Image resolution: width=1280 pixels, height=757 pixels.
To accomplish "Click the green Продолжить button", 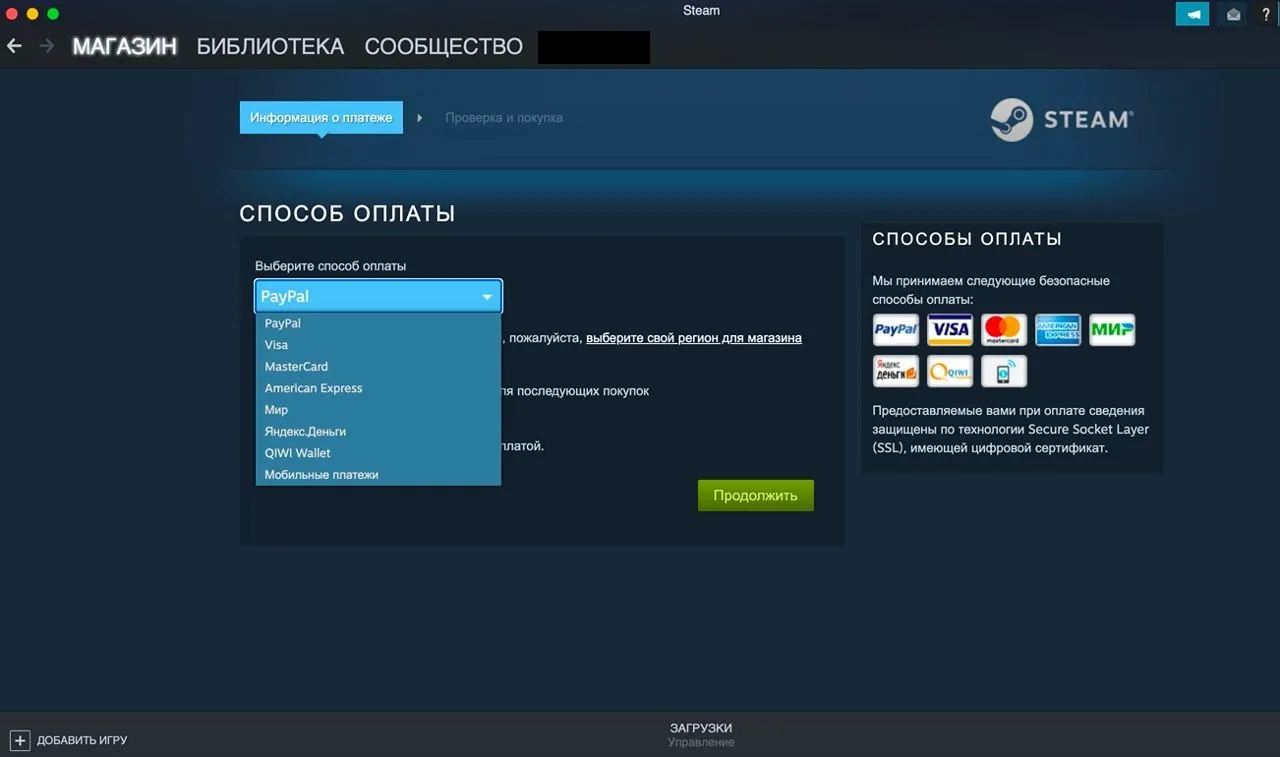I will click(x=755, y=495).
